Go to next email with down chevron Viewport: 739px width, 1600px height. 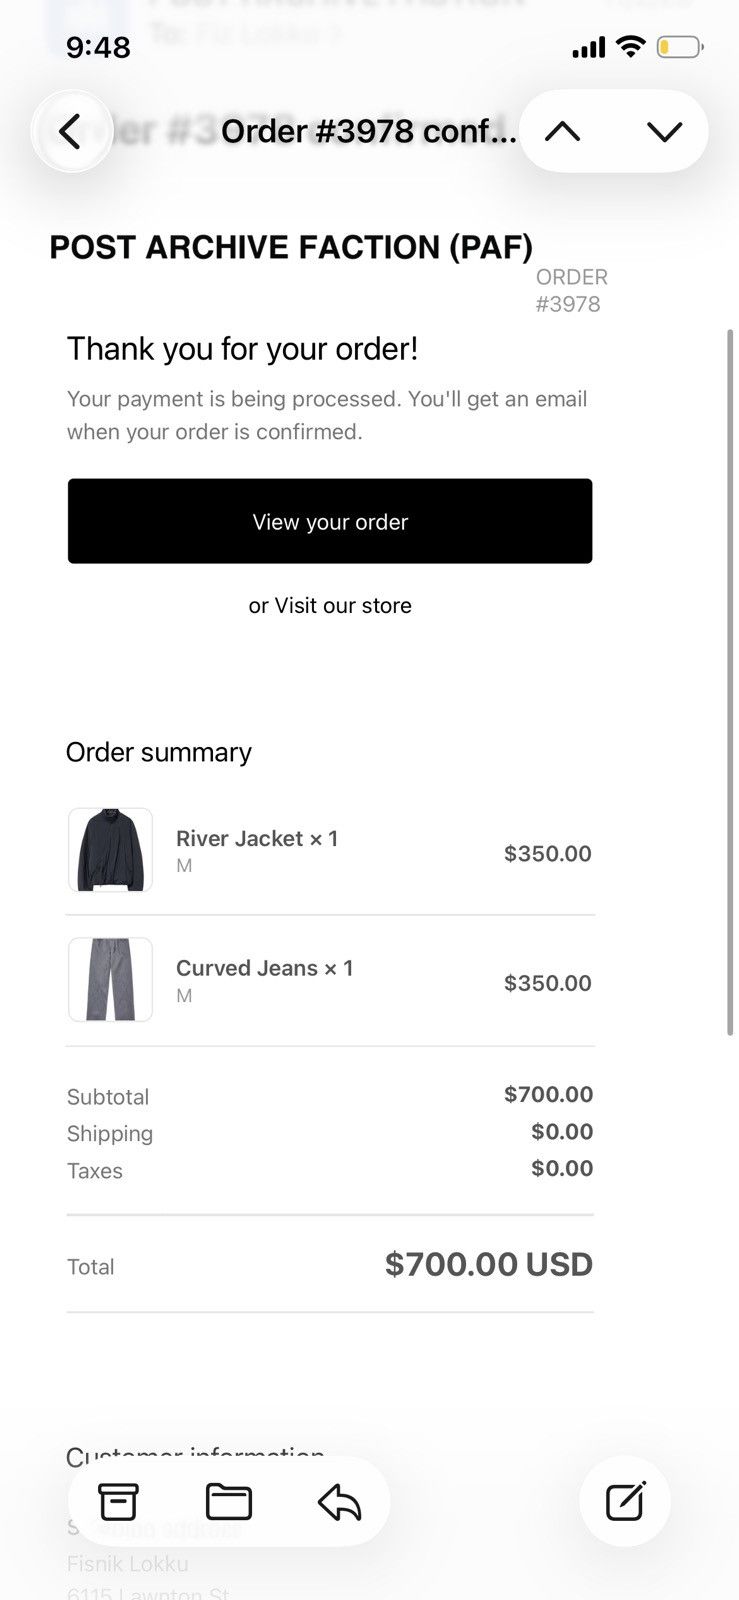664,131
